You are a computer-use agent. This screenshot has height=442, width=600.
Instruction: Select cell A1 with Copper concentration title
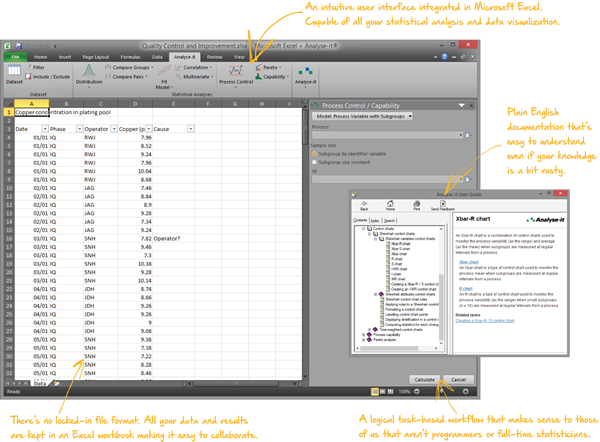[32, 112]
